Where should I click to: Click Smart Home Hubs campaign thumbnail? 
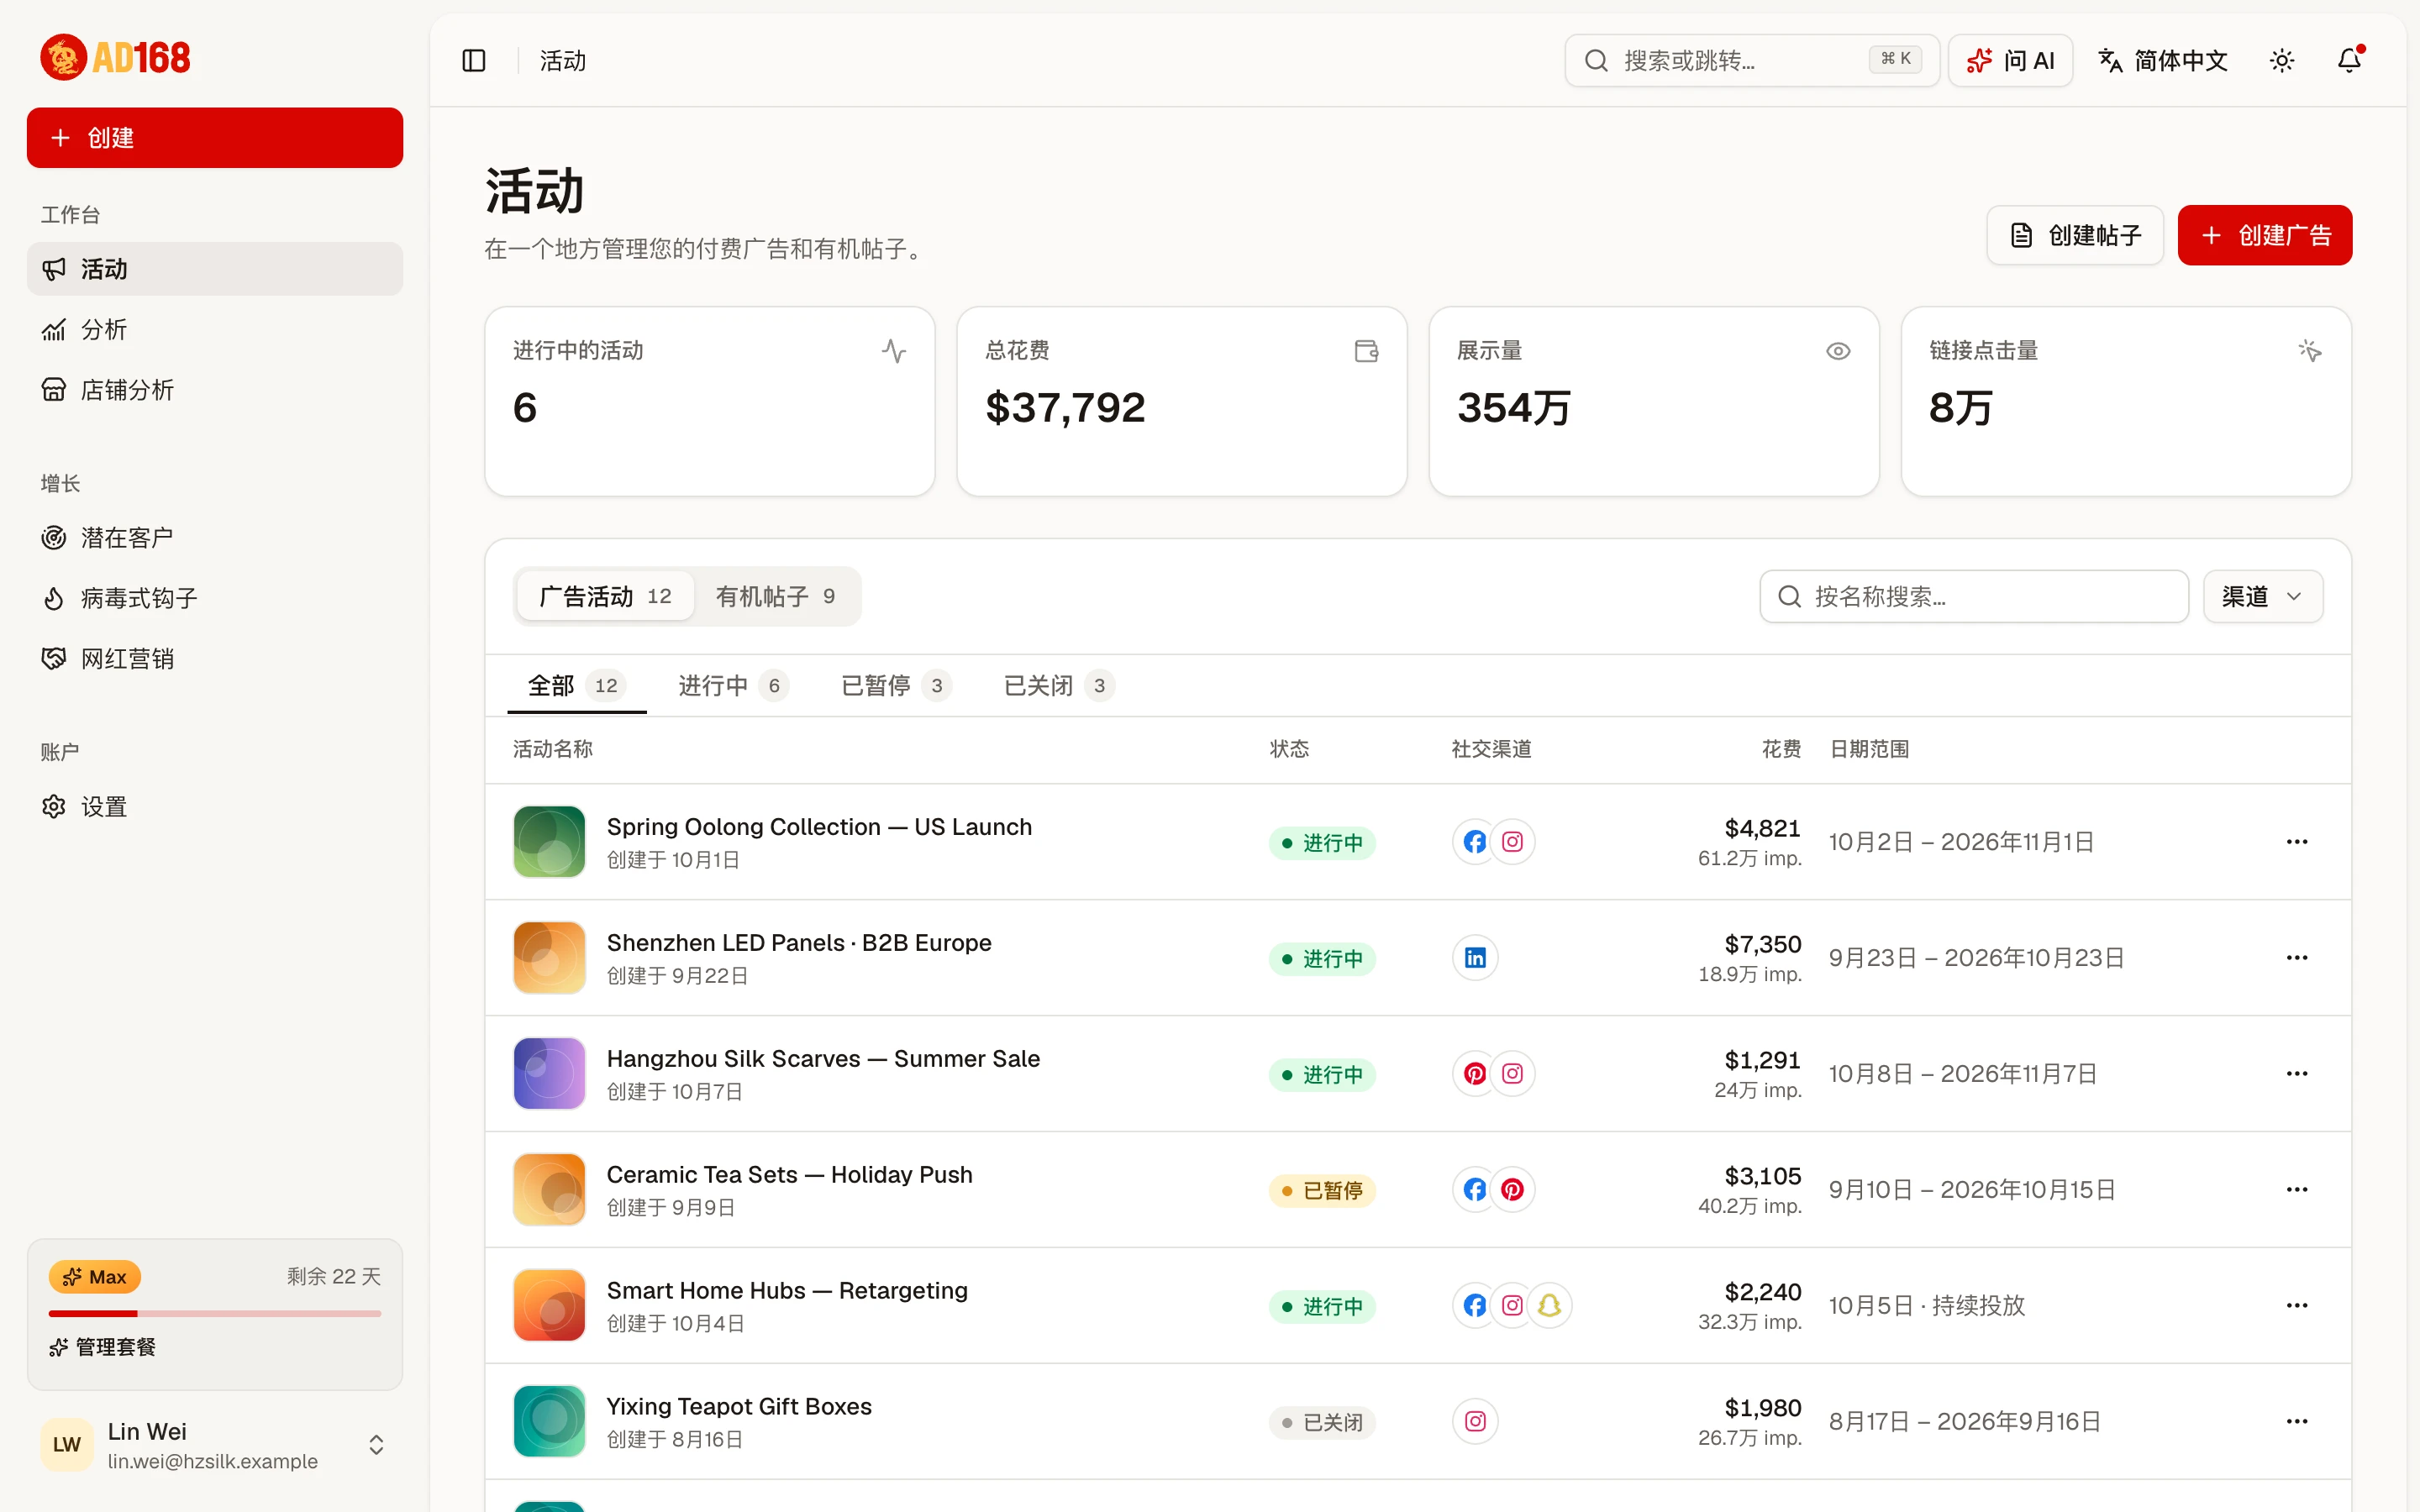[x=549, y=1306]
